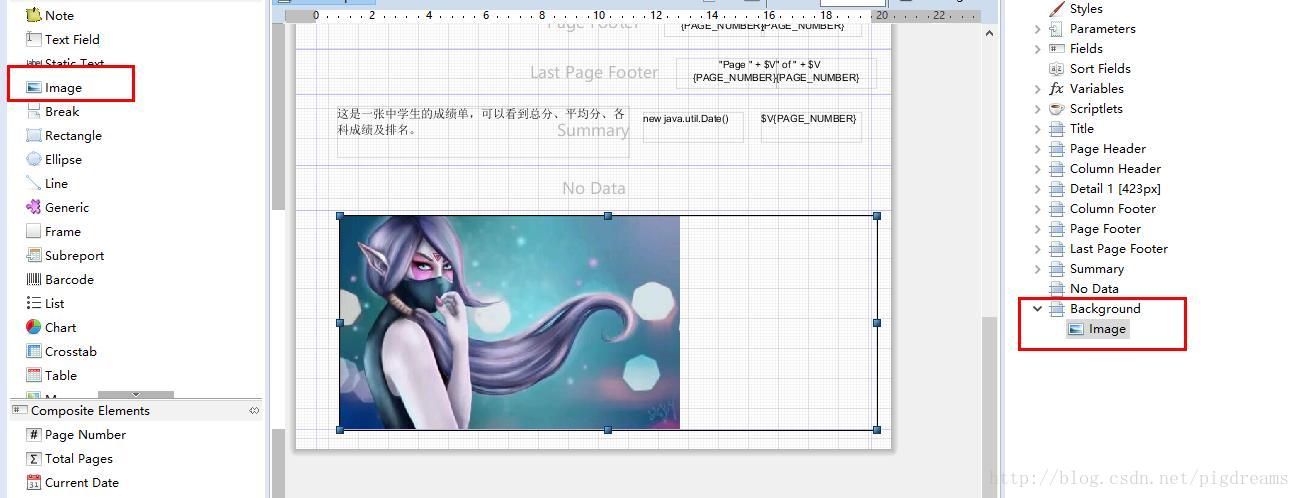Choose the Current Date composite element
This screenshot has height=498, width=1300.
tap(72, 482)
